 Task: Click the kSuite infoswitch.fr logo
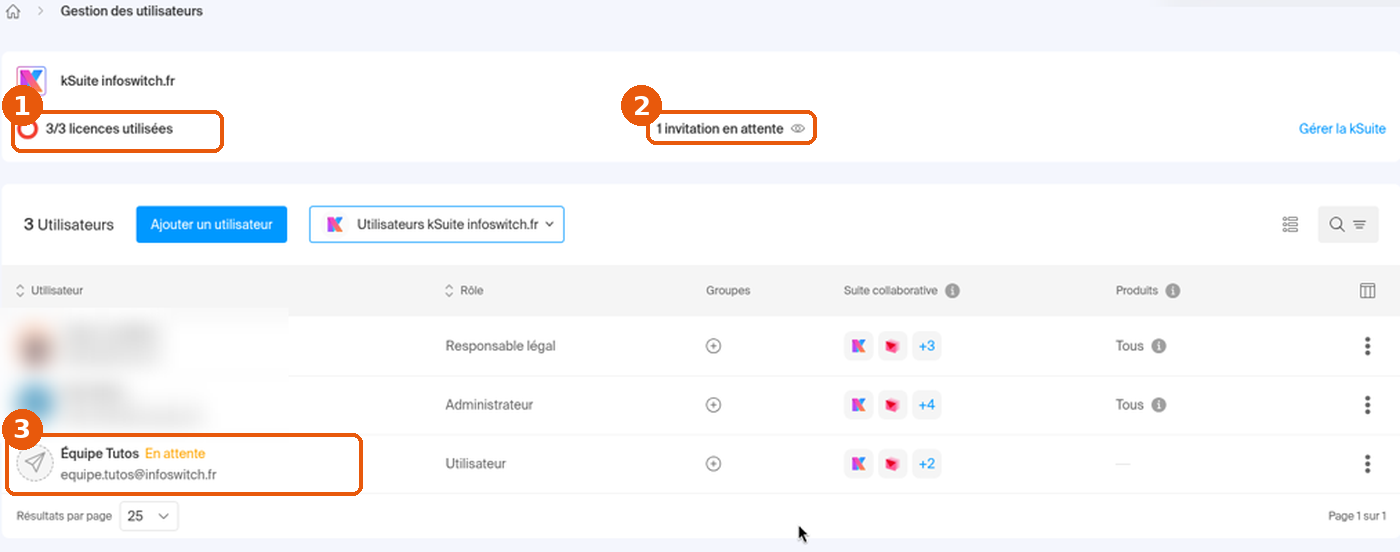pyautogui.click(x=31, y=80)
